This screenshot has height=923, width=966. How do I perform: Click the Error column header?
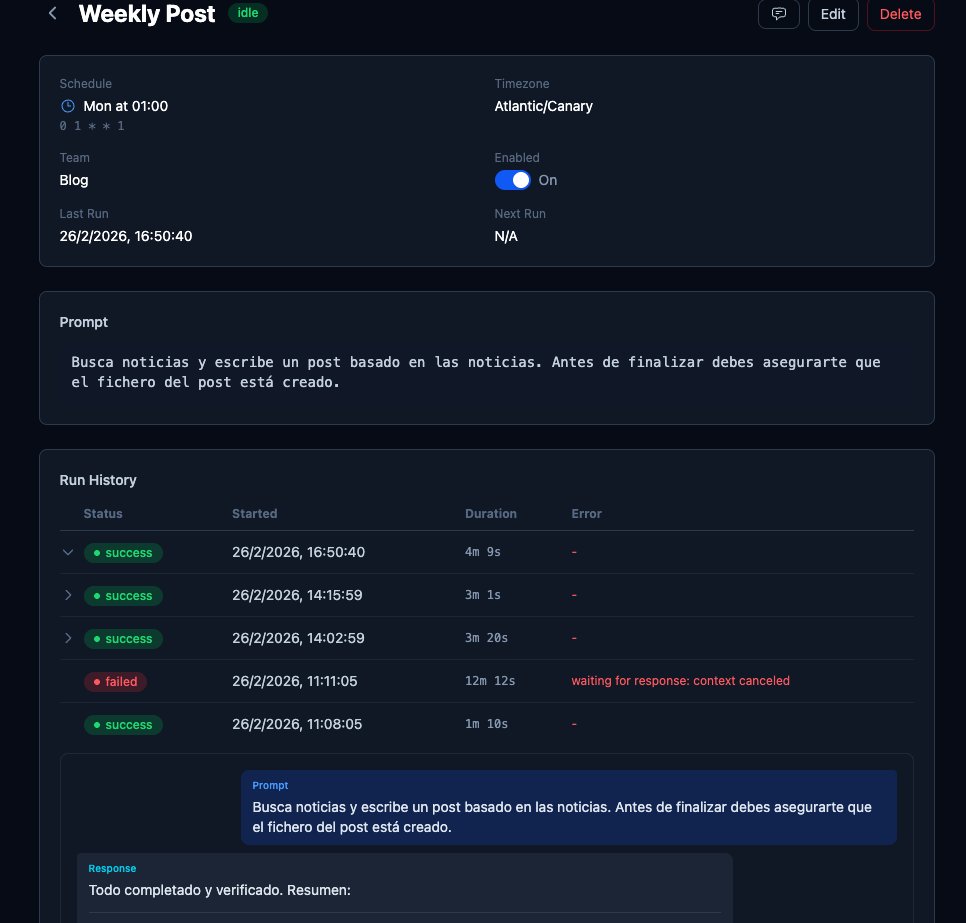[x=586, y=513]
